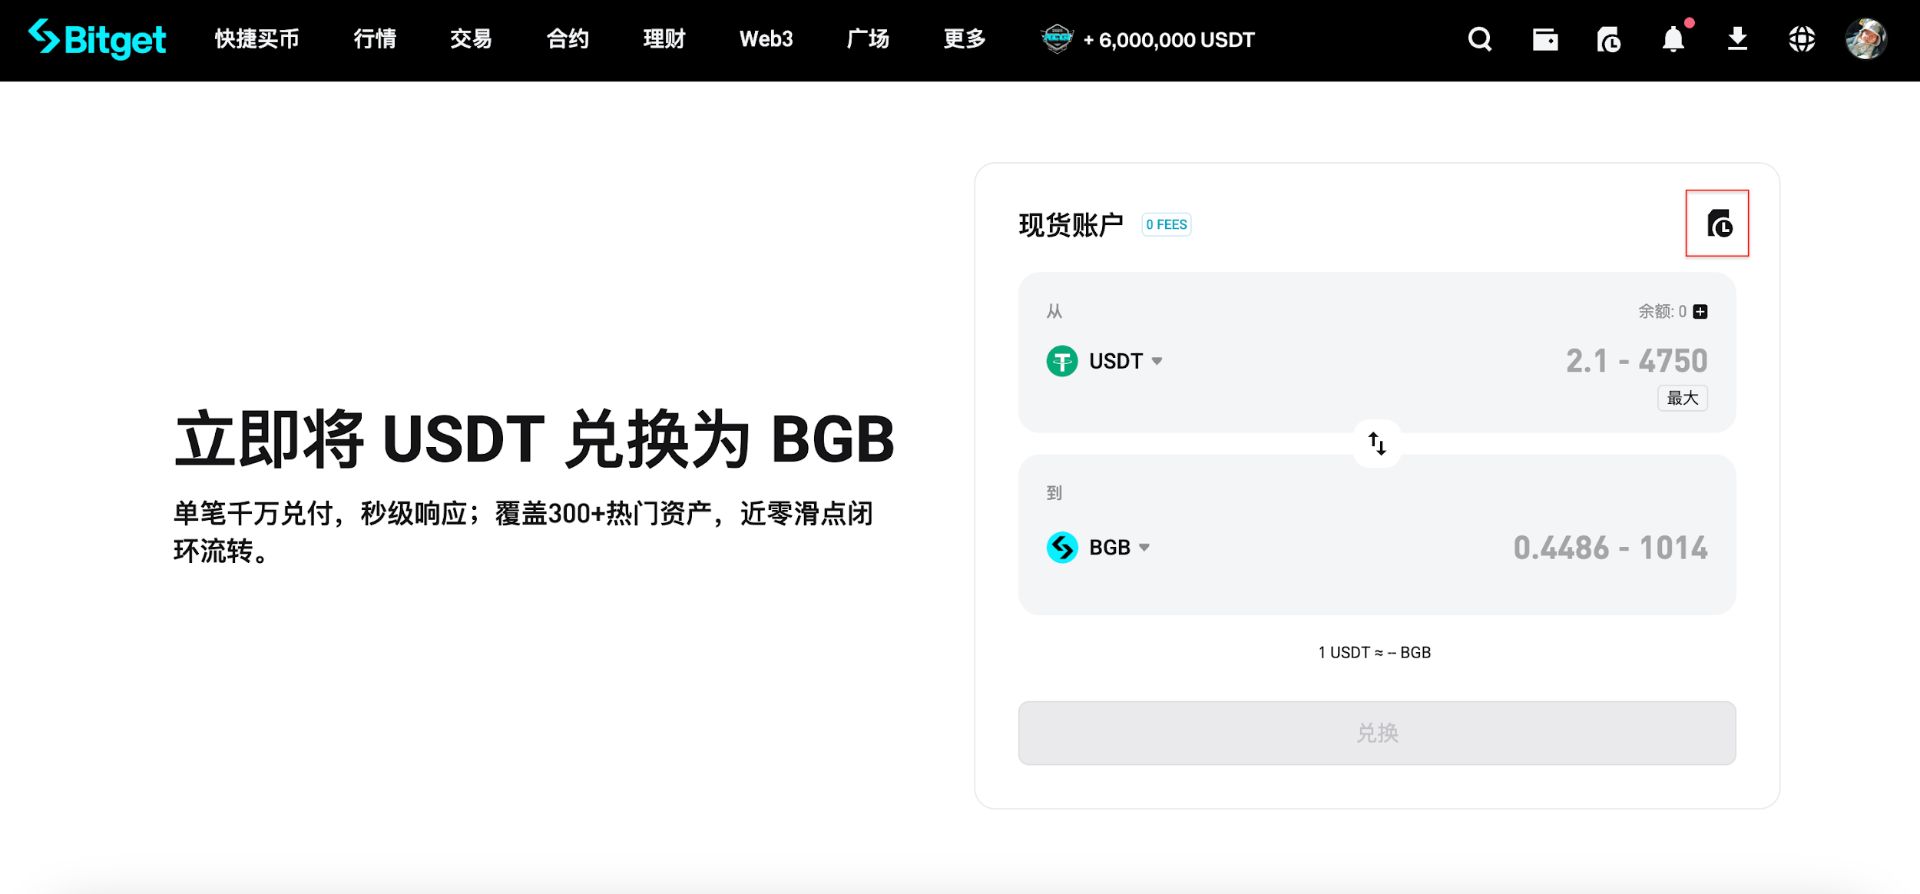Open the 合约 menu
Screen dimensions: 1920x894
point(568,39)
